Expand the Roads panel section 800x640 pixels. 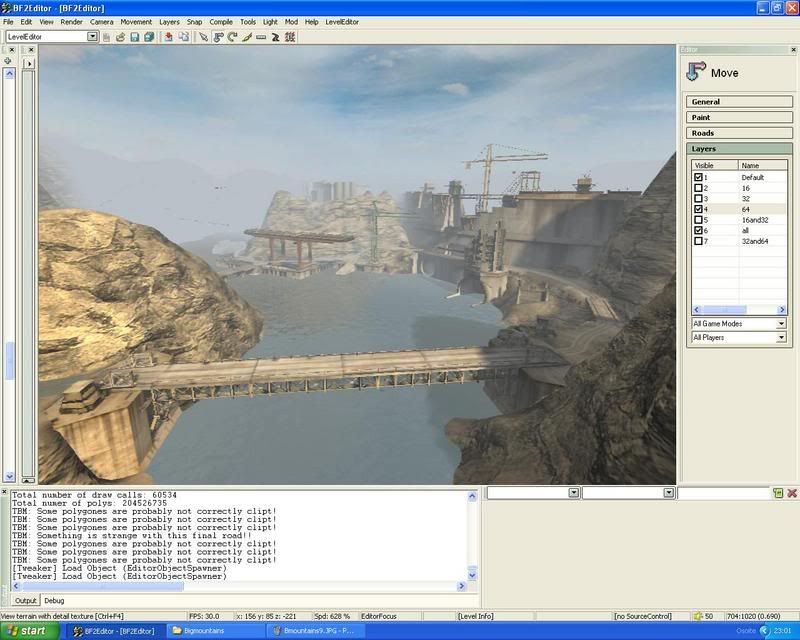point(738,133)
